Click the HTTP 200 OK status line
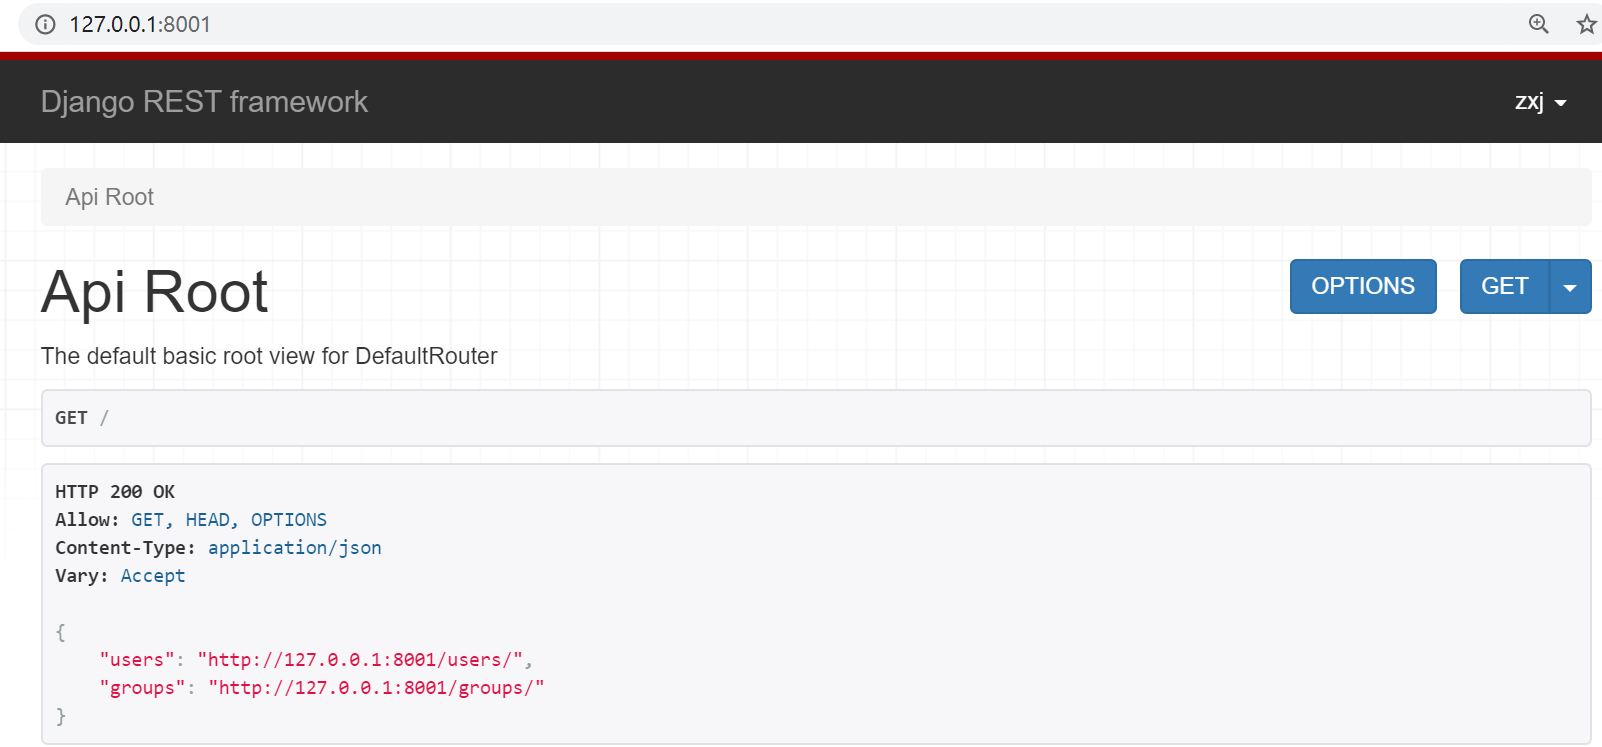Image resolution: width=1602 pixels, height=747 pixels. tap(115, 492)
